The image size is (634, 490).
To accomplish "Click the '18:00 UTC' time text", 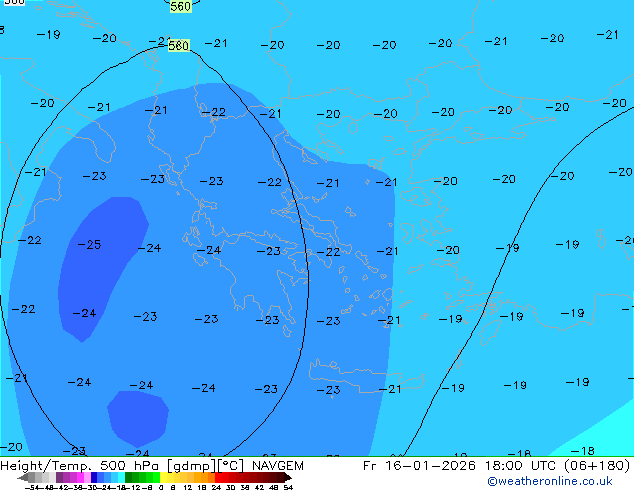I will click(522, 466).
